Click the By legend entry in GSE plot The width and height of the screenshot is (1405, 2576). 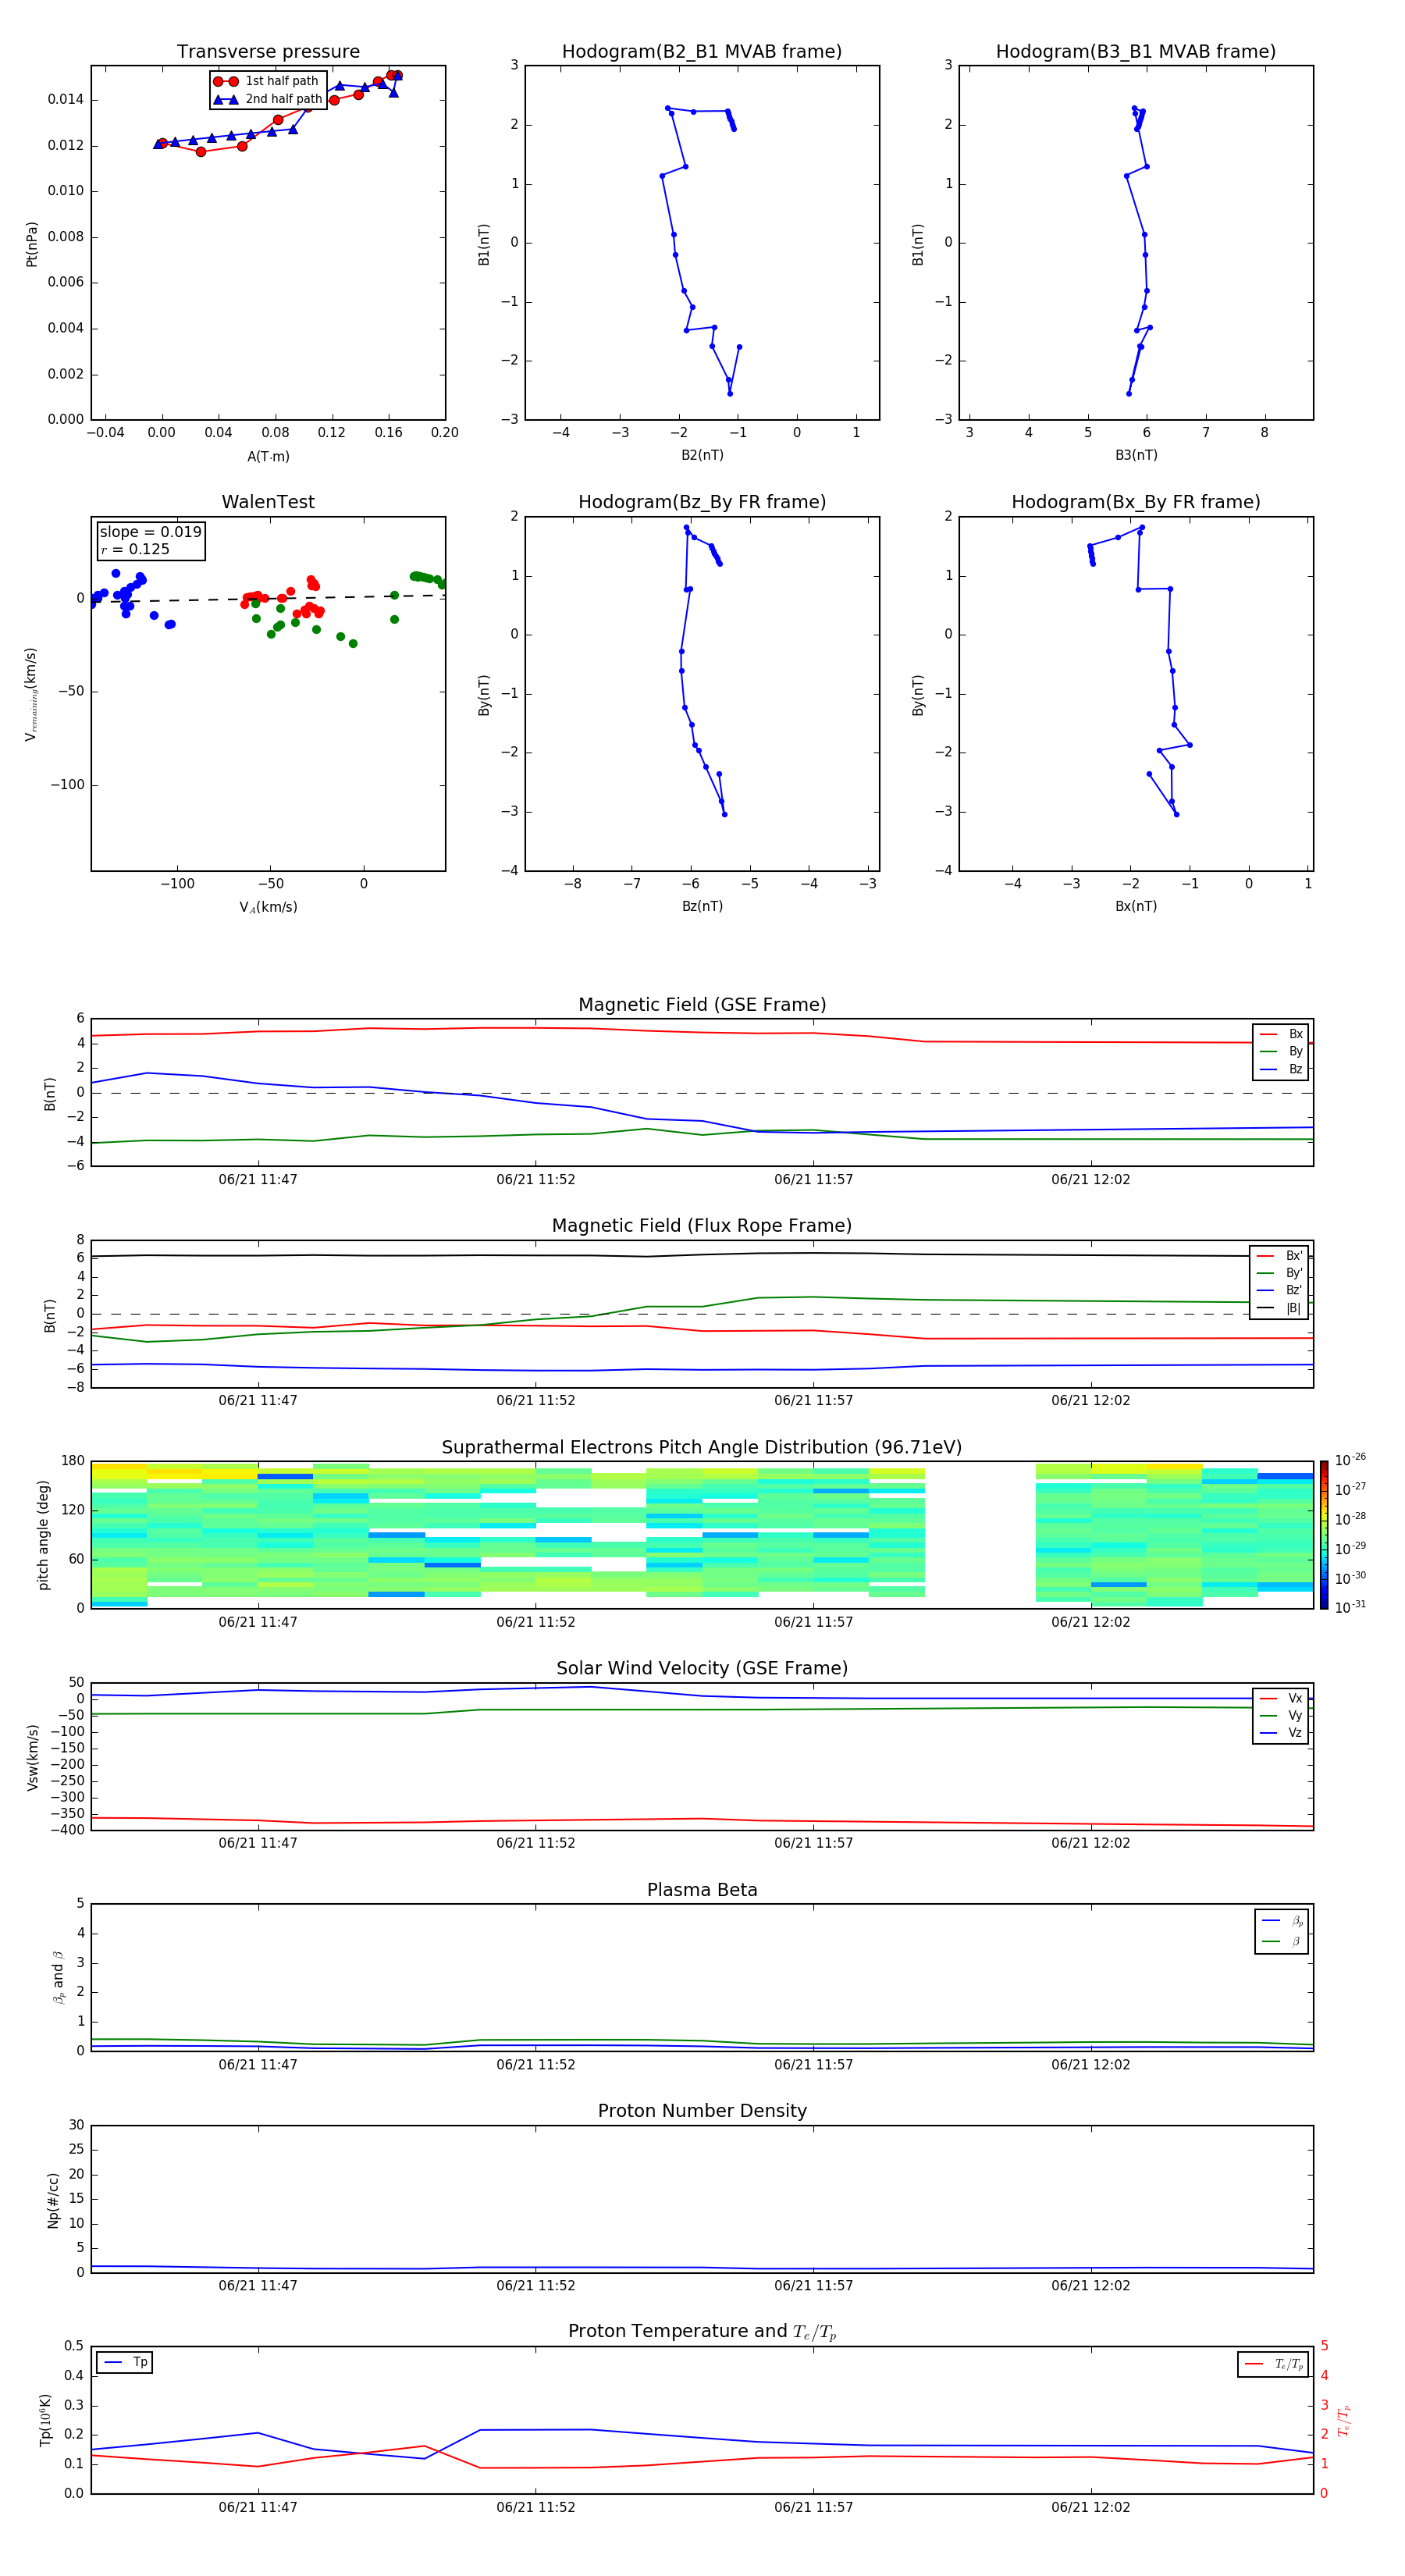point(1281,1051)
